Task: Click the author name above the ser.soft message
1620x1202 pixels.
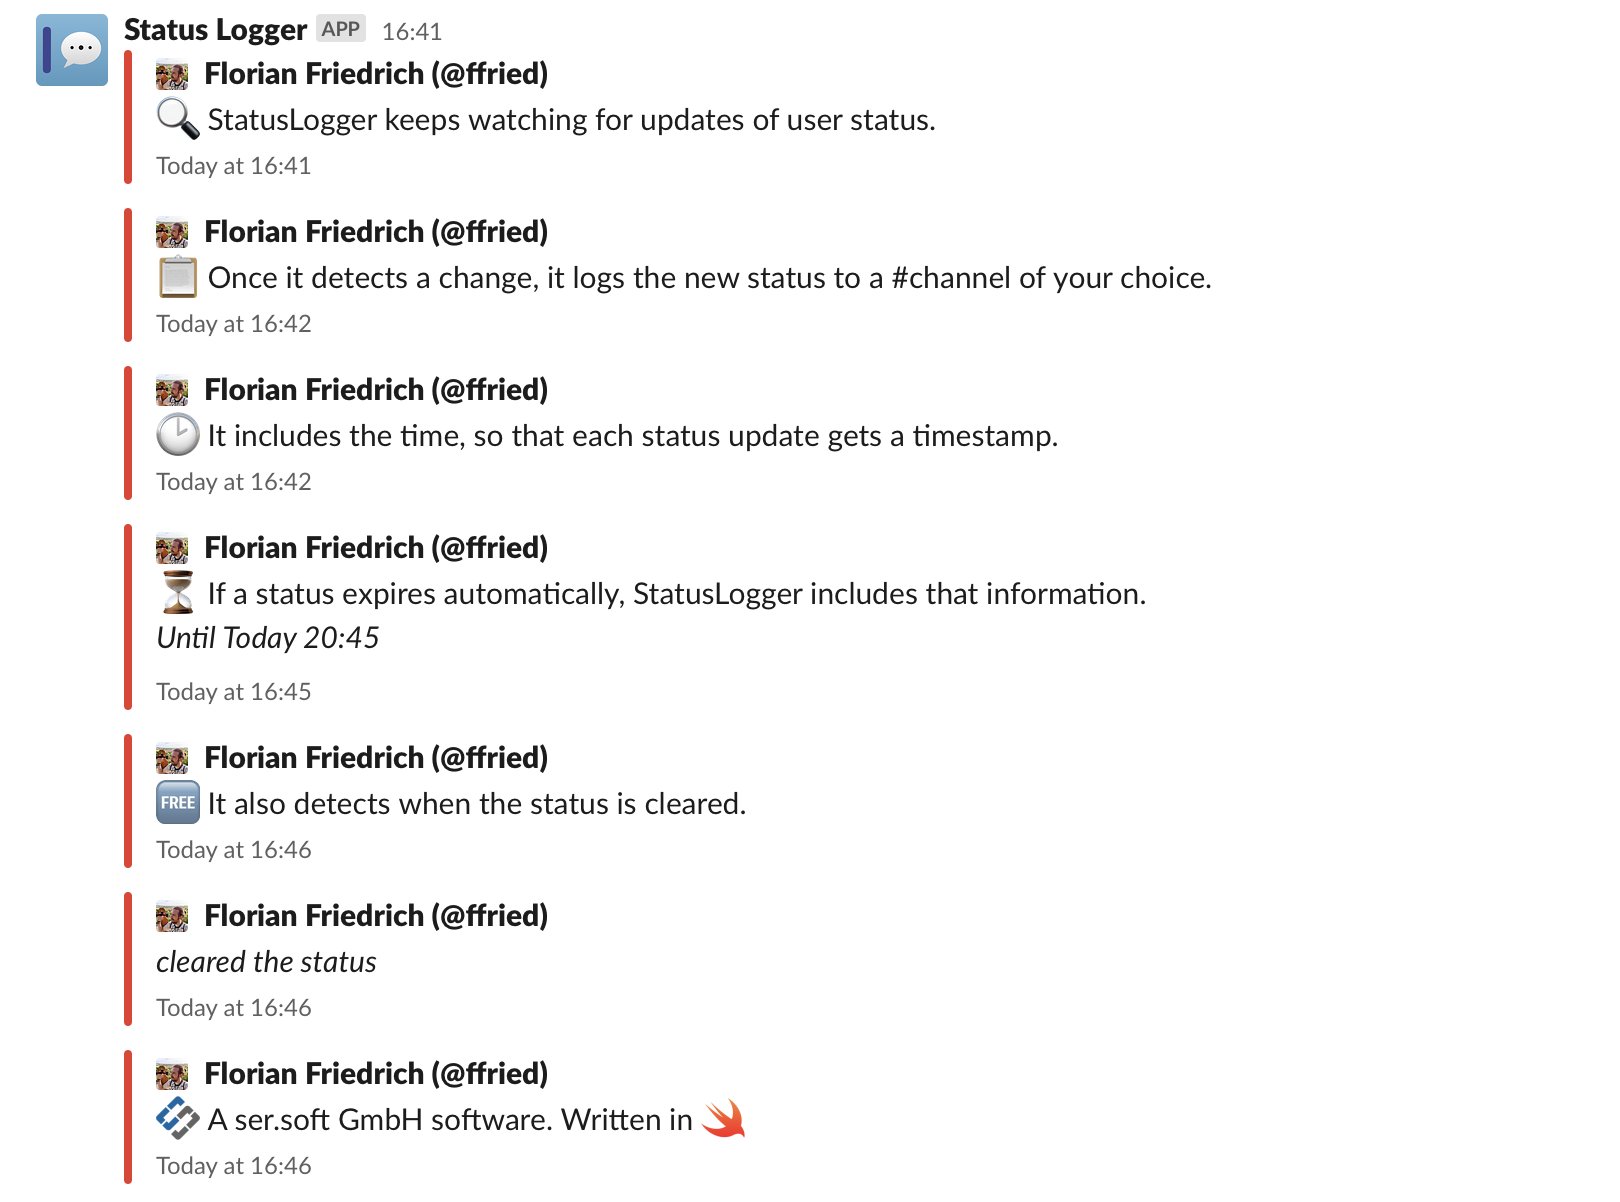Action: coord(376,1074)
